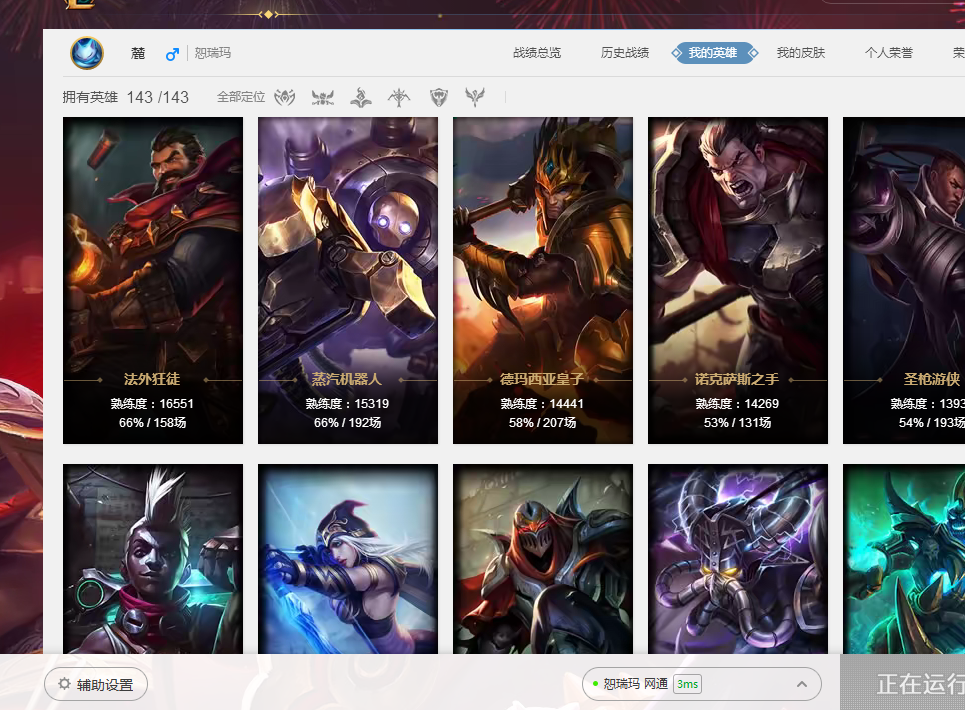The image size is (965, 710).
Task: Click the 拥有英雄 143 /143 count
Action: coord(126,97)
